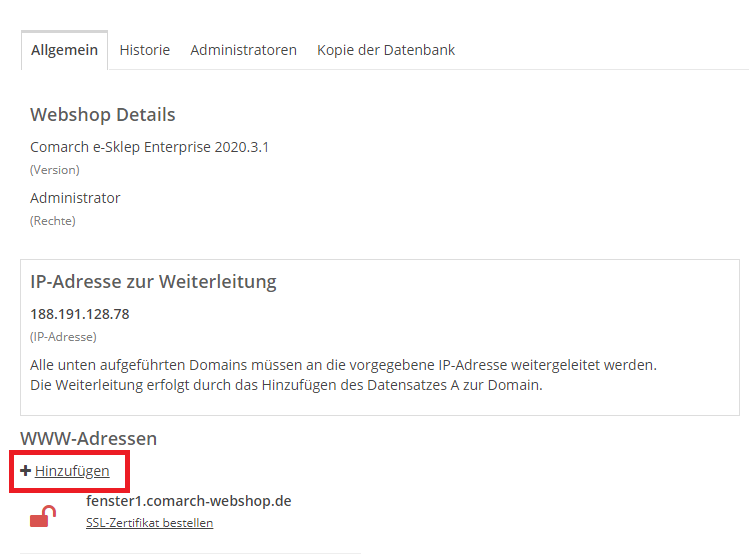Click the version text Comarch e-Sklep Enterprise 2020.3.1
This screenshot has width=749, height=556.
point(150,147)
